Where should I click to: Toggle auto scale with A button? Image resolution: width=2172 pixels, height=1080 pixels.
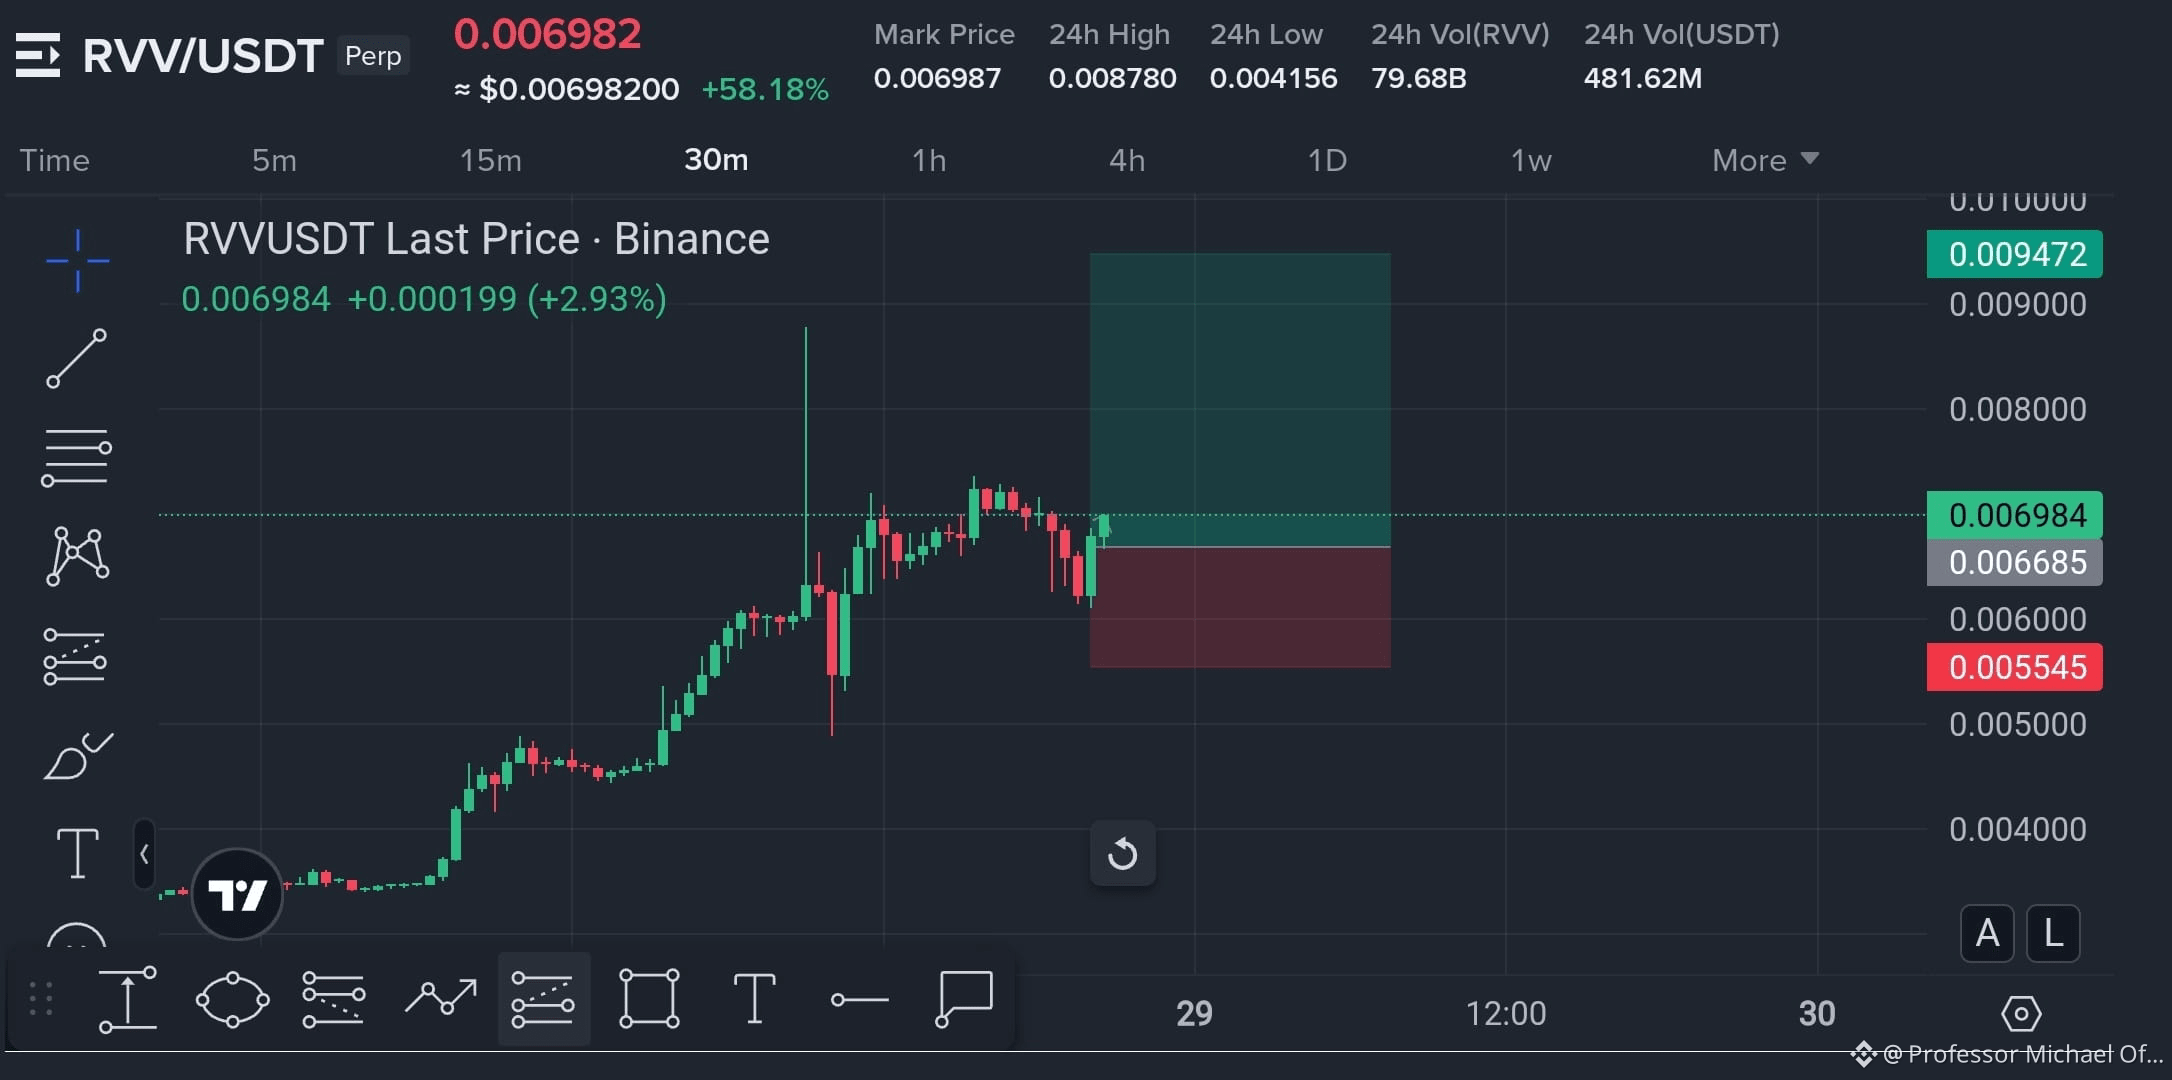(x=1987, y=934)
